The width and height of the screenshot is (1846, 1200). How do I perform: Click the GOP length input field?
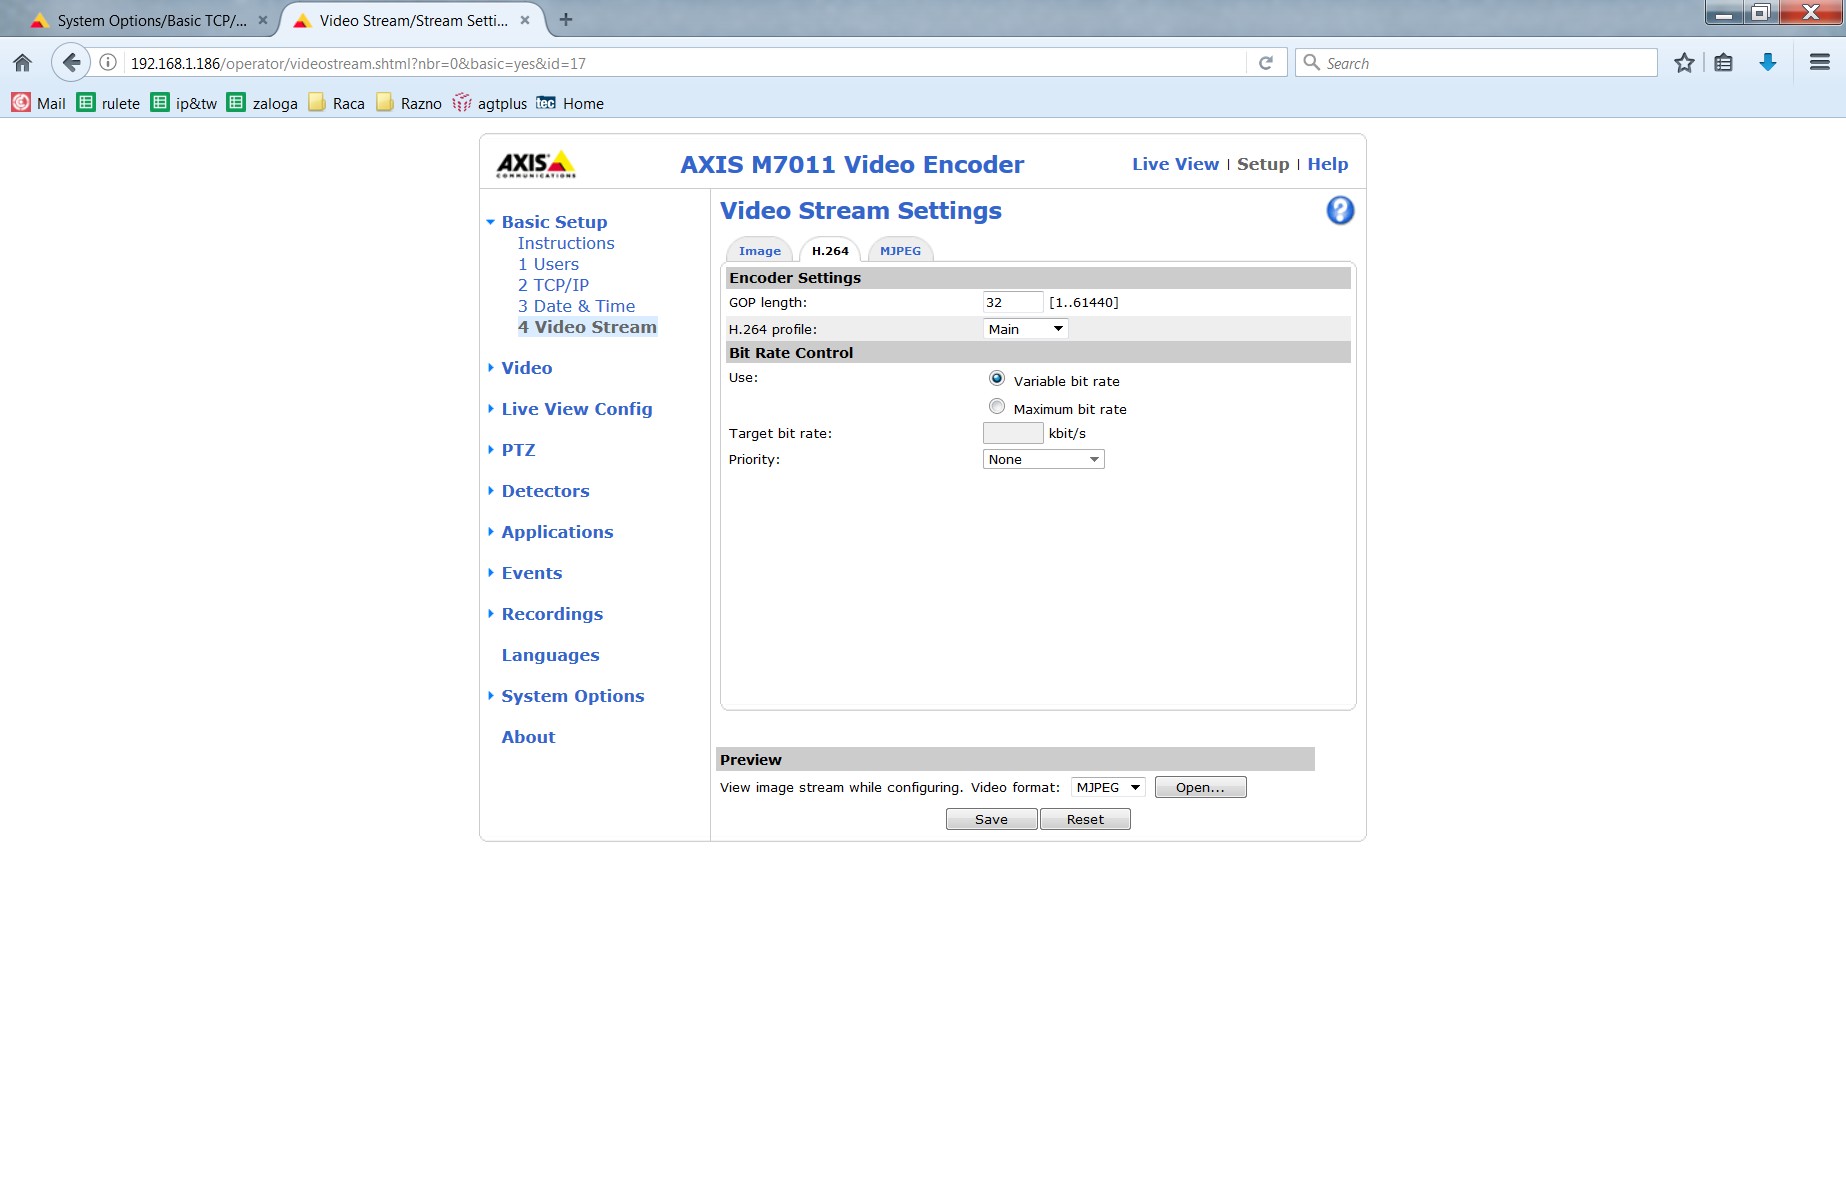[1013, 302]
